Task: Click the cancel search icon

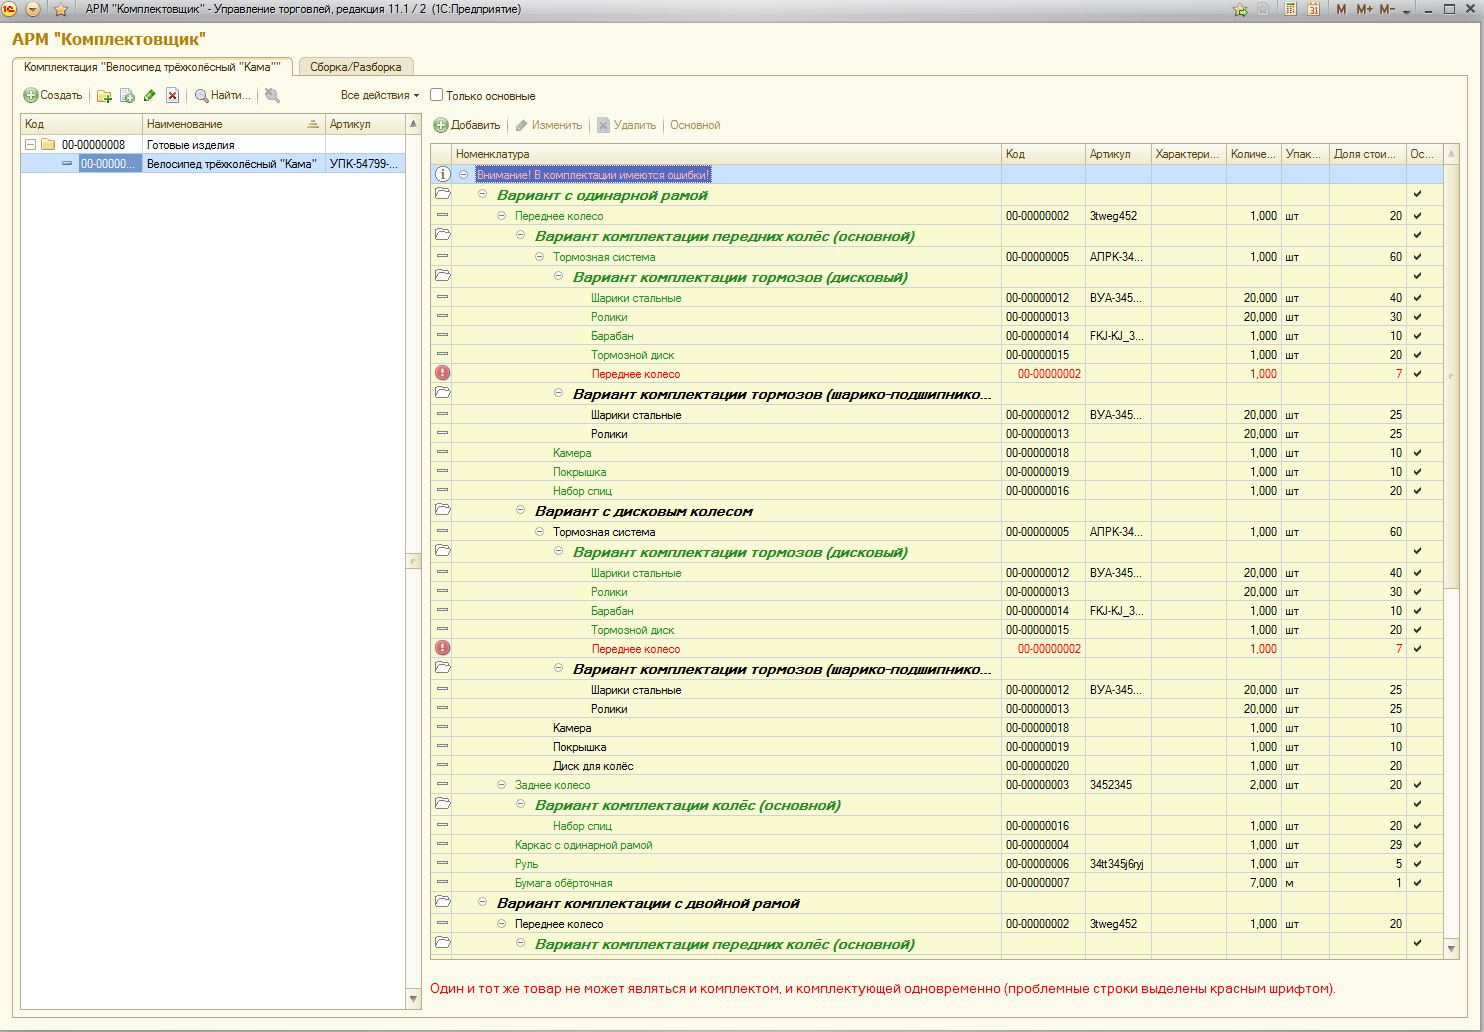Action: pyautogui.click(x=272, y=96)
